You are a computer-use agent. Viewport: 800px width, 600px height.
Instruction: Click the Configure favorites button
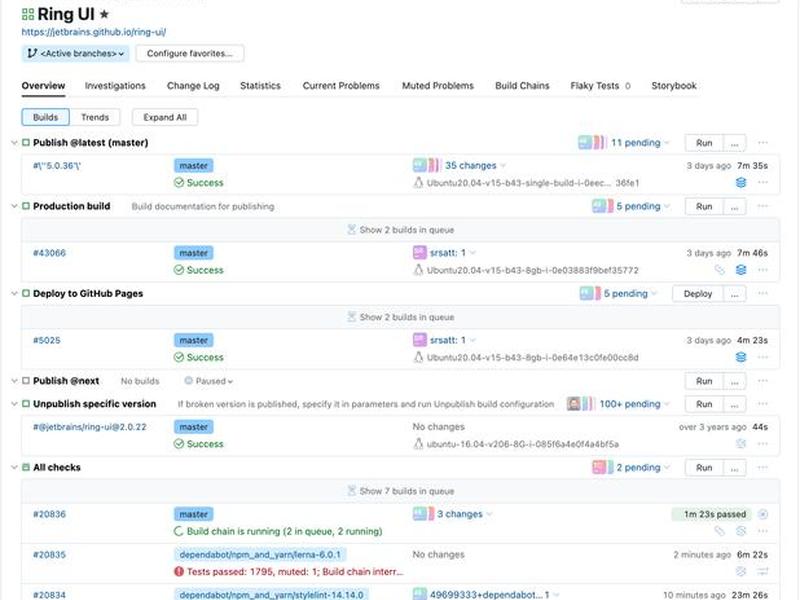(x=190, y=53)
